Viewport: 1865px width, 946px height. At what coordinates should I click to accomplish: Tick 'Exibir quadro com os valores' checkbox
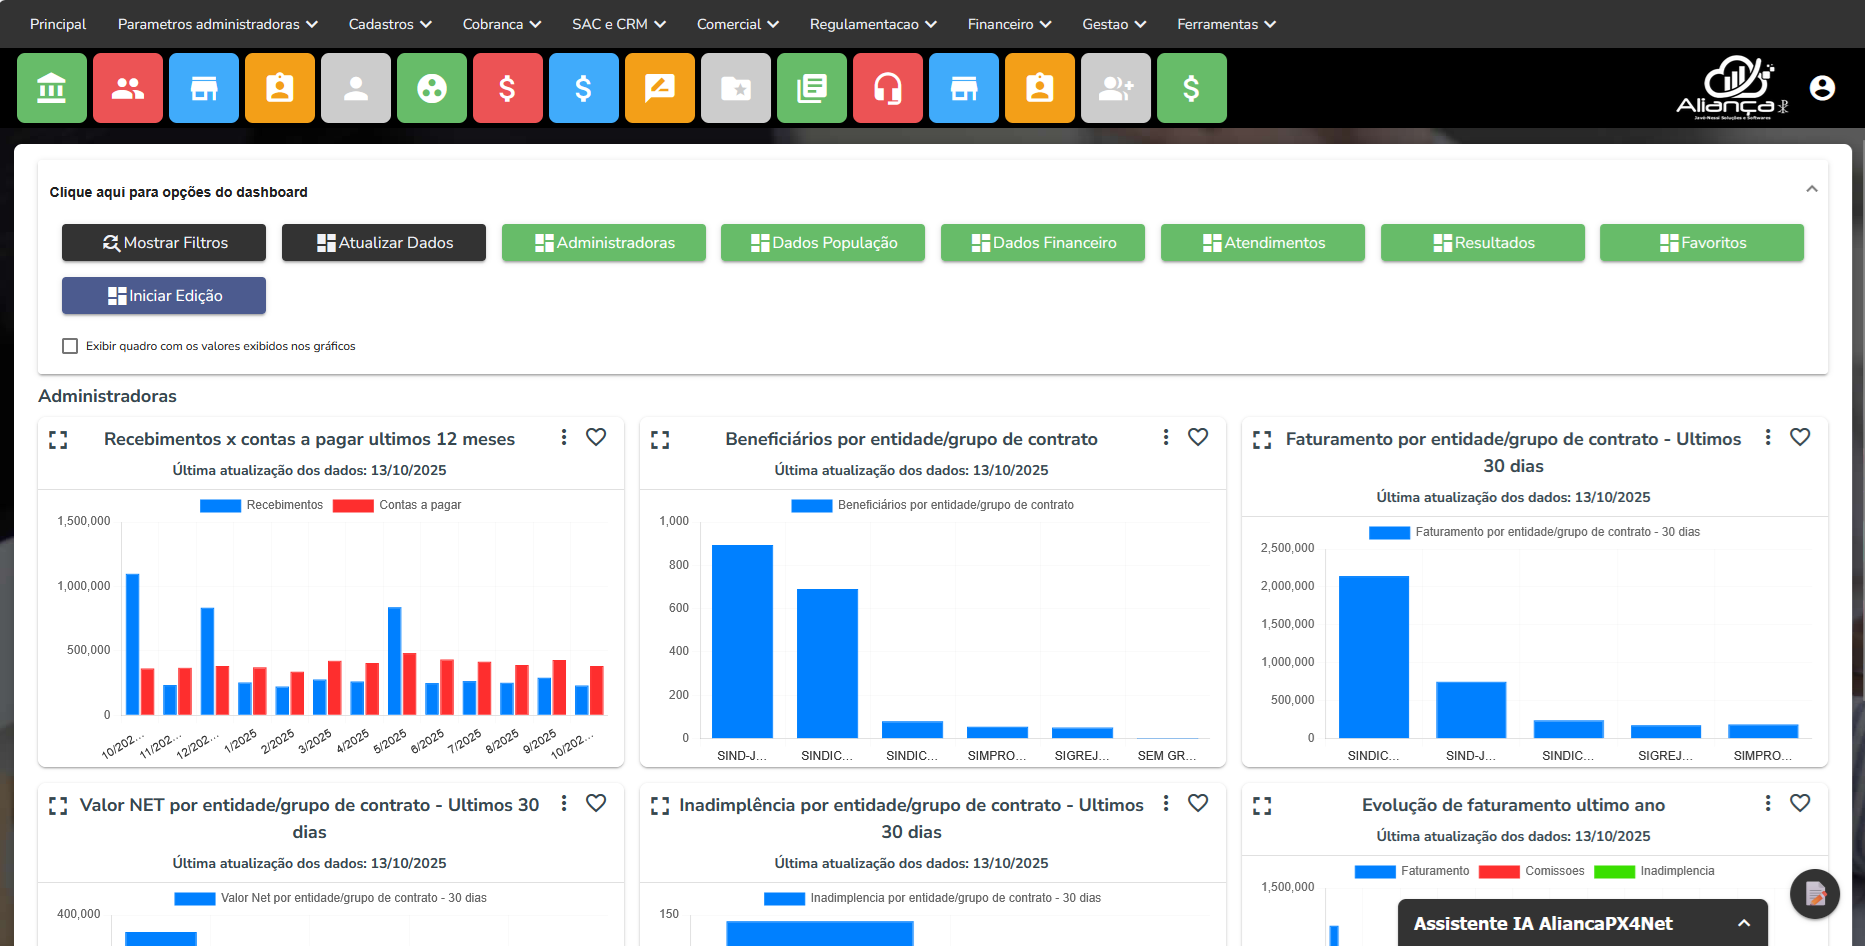(x=70, y=346)
